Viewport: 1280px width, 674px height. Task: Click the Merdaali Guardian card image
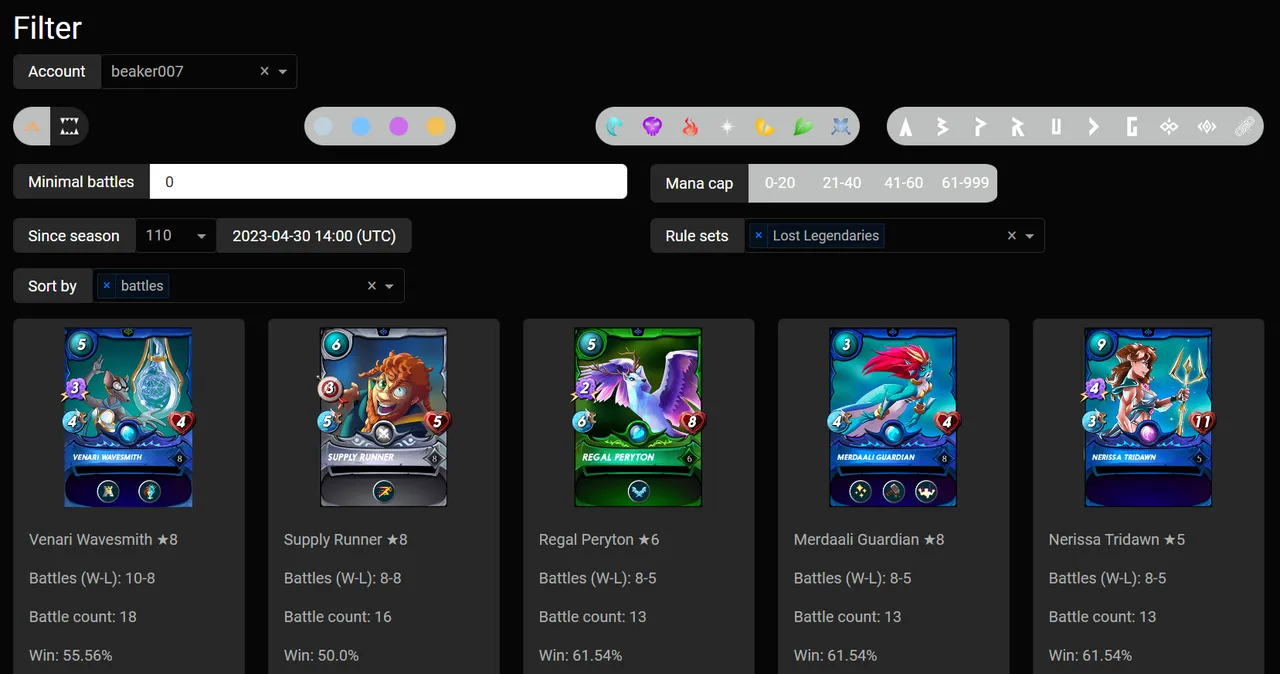(893, 417)
